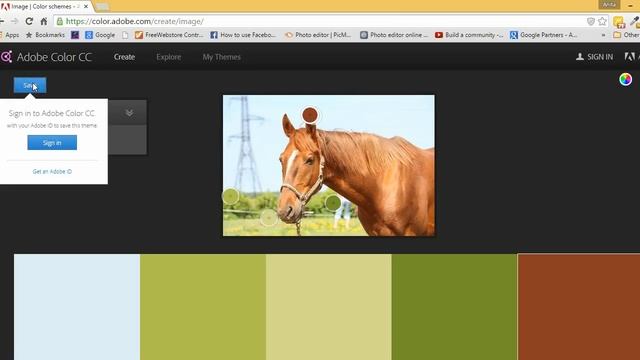Screen dimensions: 640x360
Task: Expand the bookmarks overflow chevron
Action: (x=603, y=35)
